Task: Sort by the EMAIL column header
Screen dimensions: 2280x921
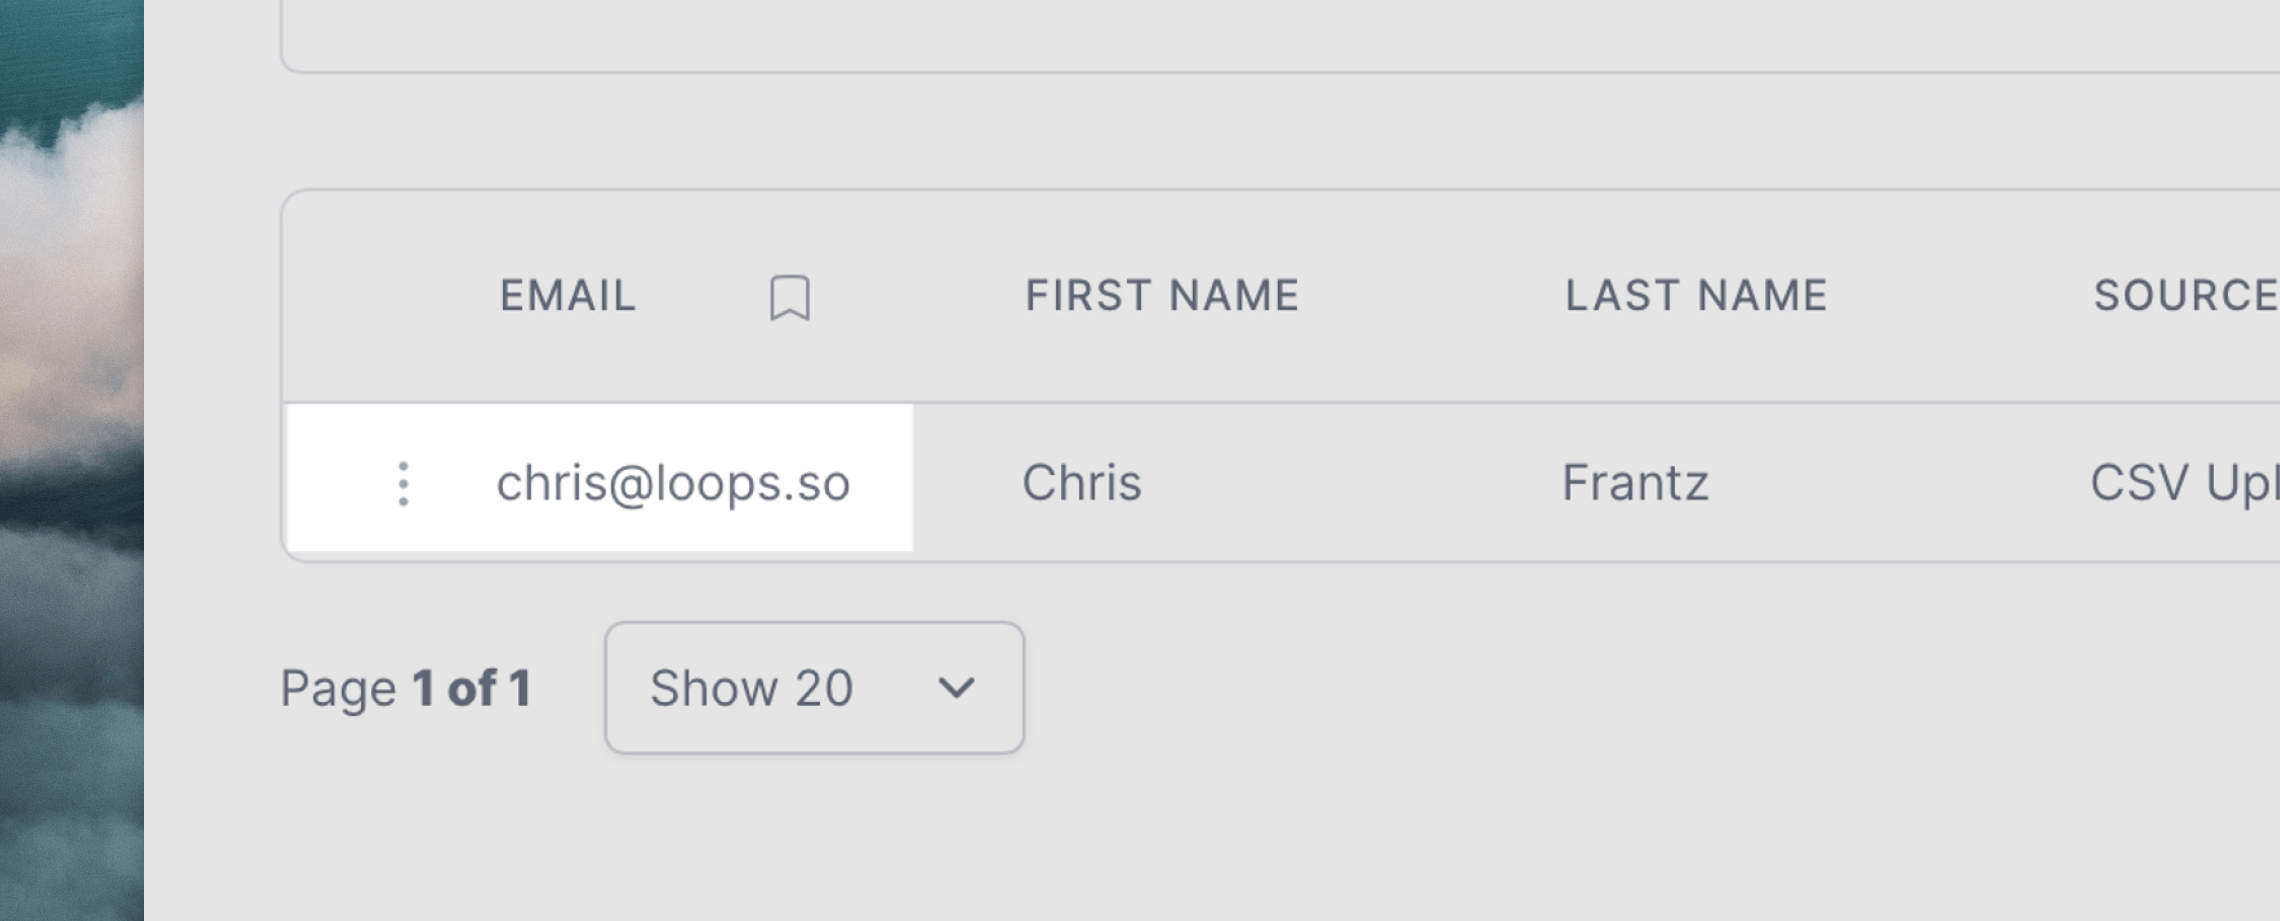Action: tap(568, 296)
